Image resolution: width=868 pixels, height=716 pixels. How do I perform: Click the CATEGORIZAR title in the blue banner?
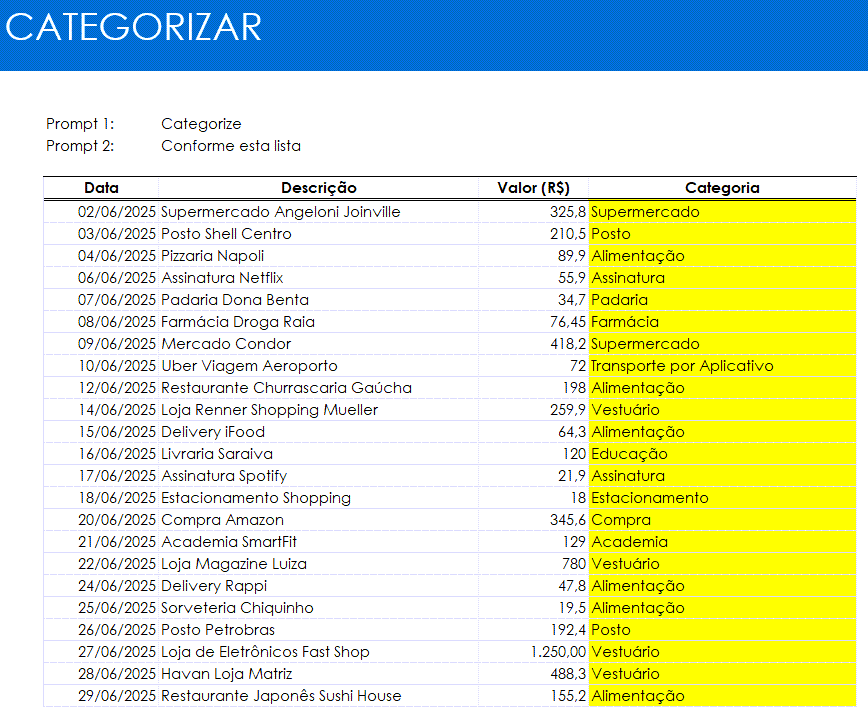(133, 28)
